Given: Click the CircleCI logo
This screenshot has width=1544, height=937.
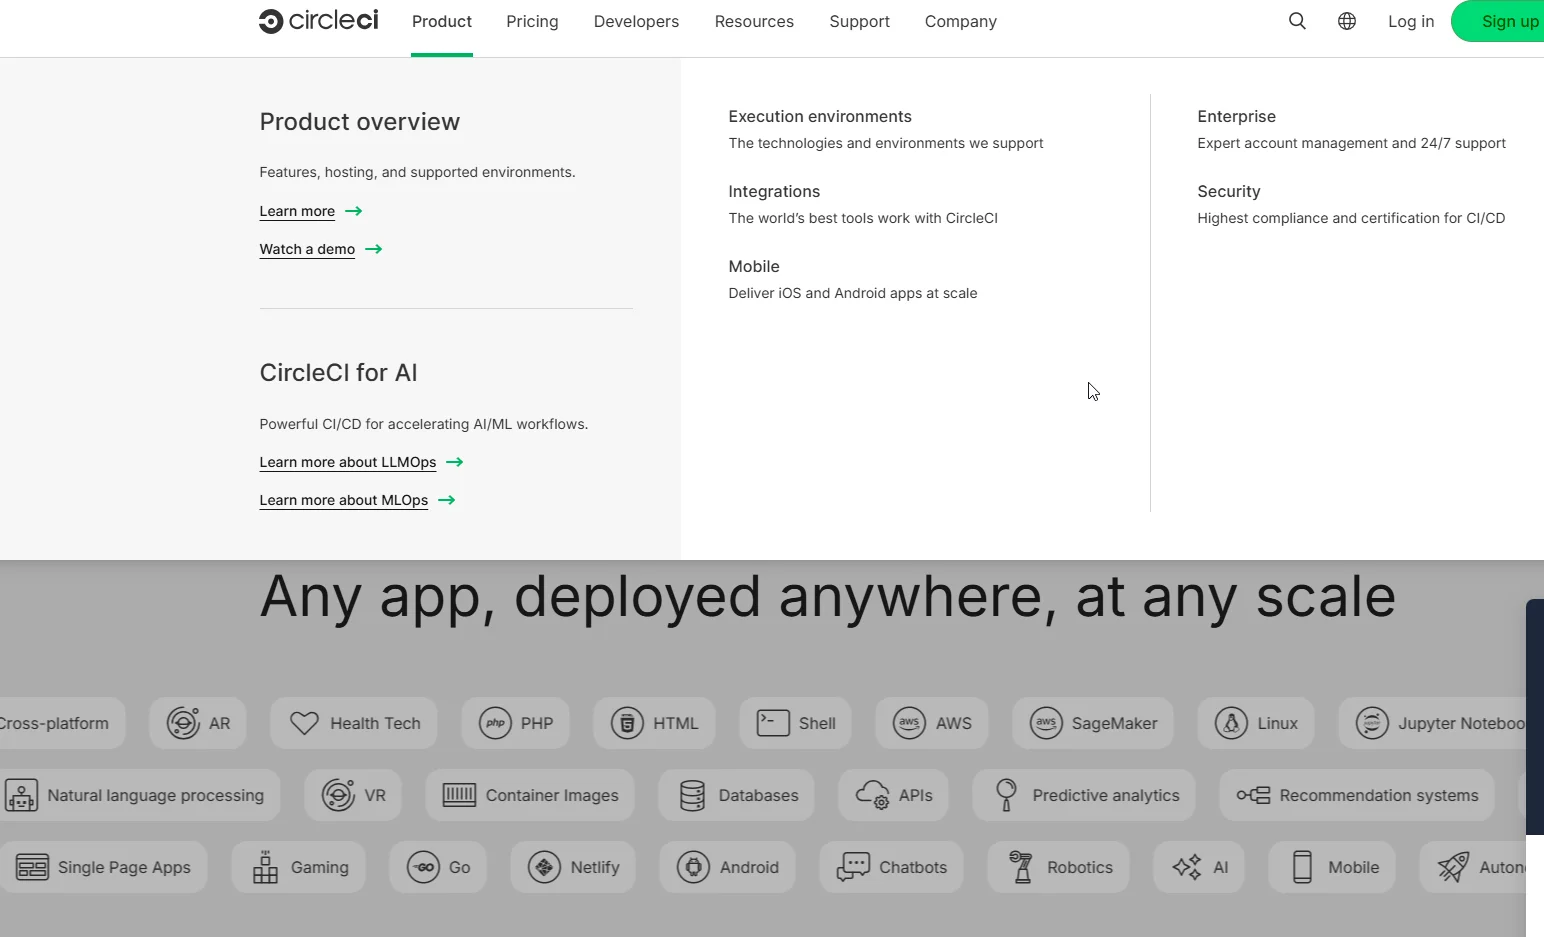Looking at the screenshot, I should tap(318, 21).
